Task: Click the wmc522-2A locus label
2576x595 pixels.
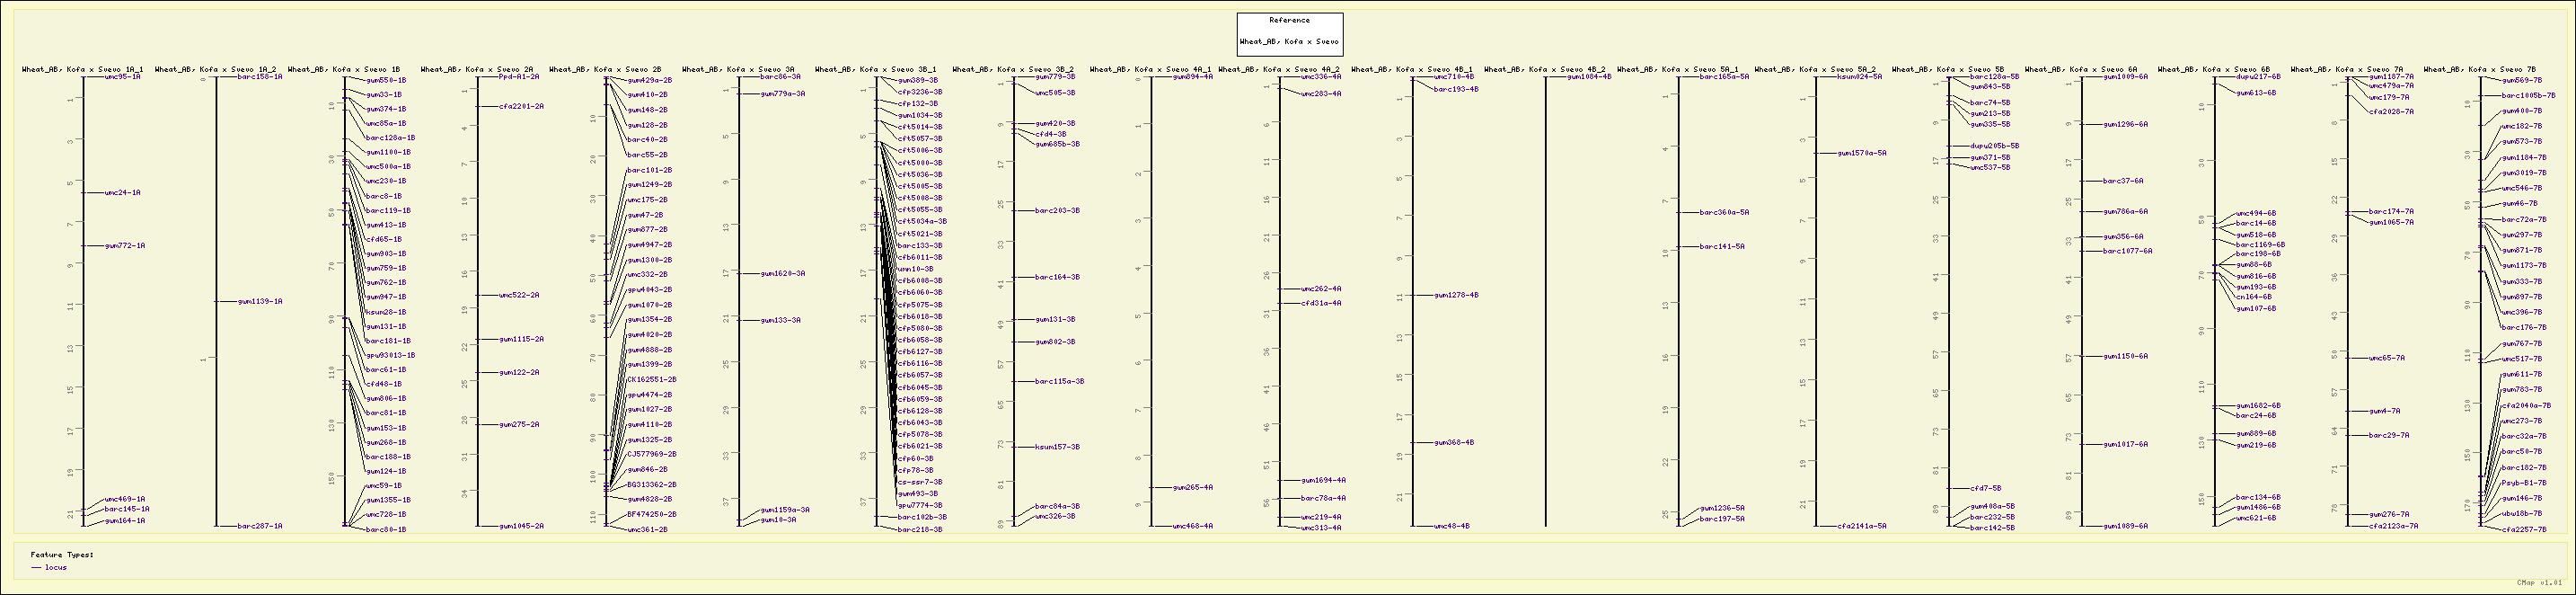Action: coord(519,295)
